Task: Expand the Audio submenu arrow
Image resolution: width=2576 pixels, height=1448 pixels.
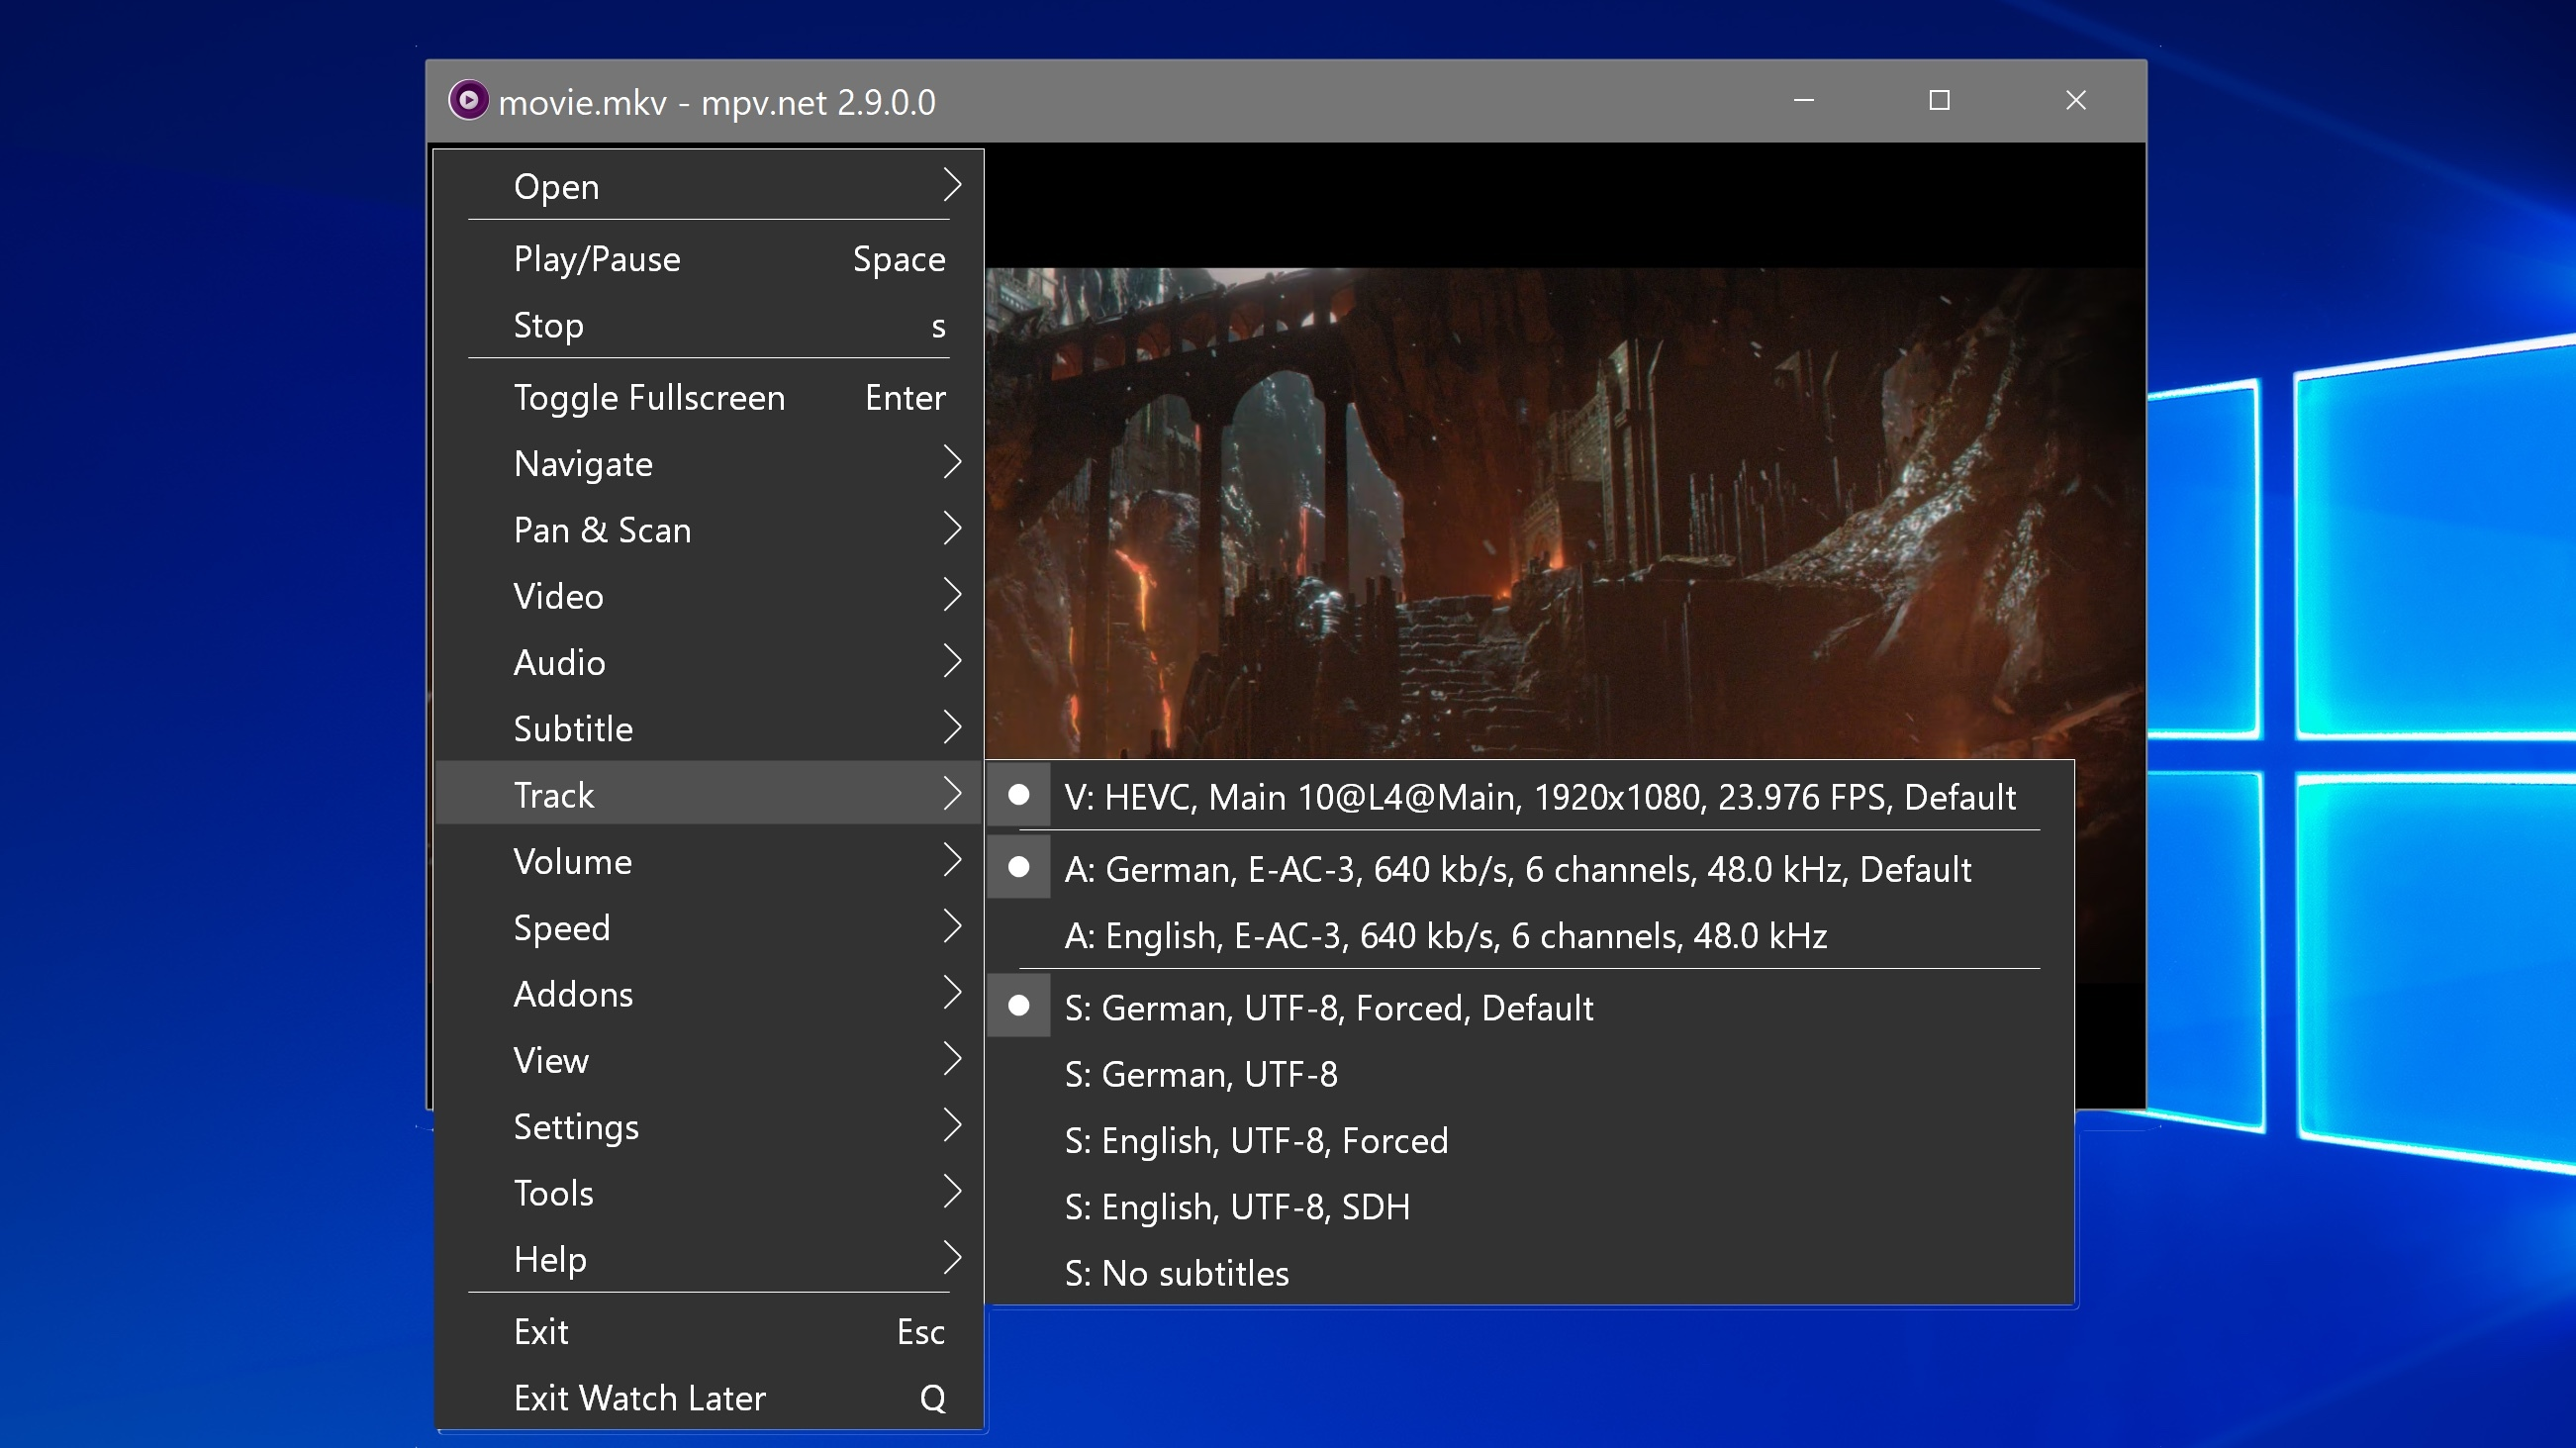Action: [951, 662]
